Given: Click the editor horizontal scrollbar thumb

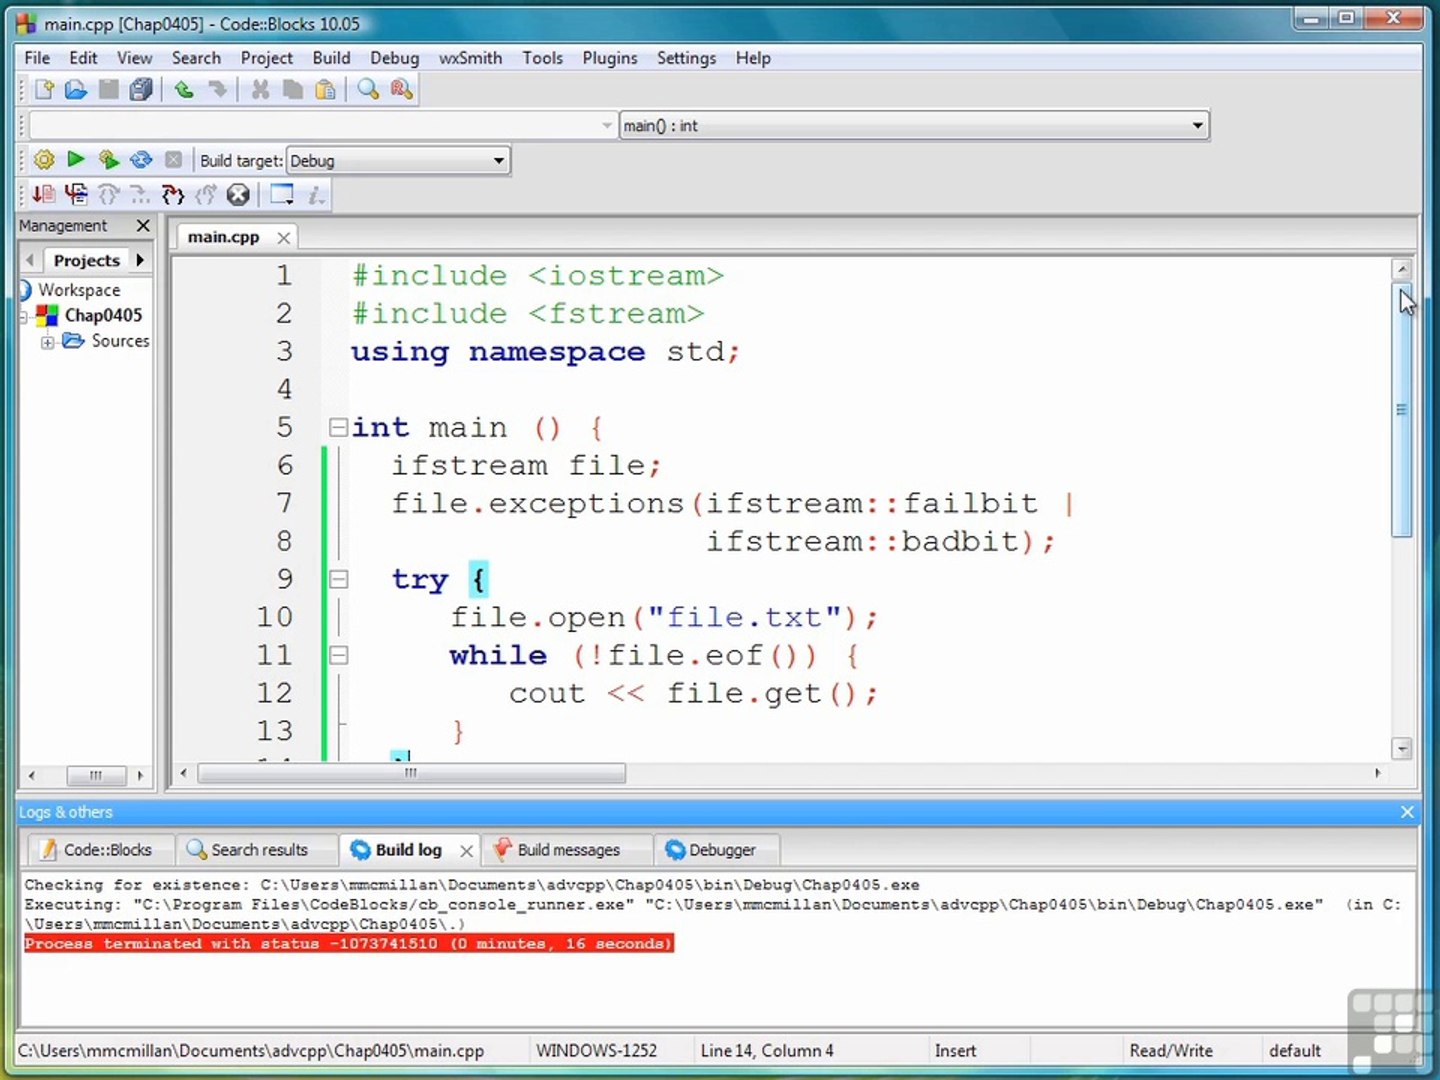Looking at the screenshot, I should tap(411, 774).
